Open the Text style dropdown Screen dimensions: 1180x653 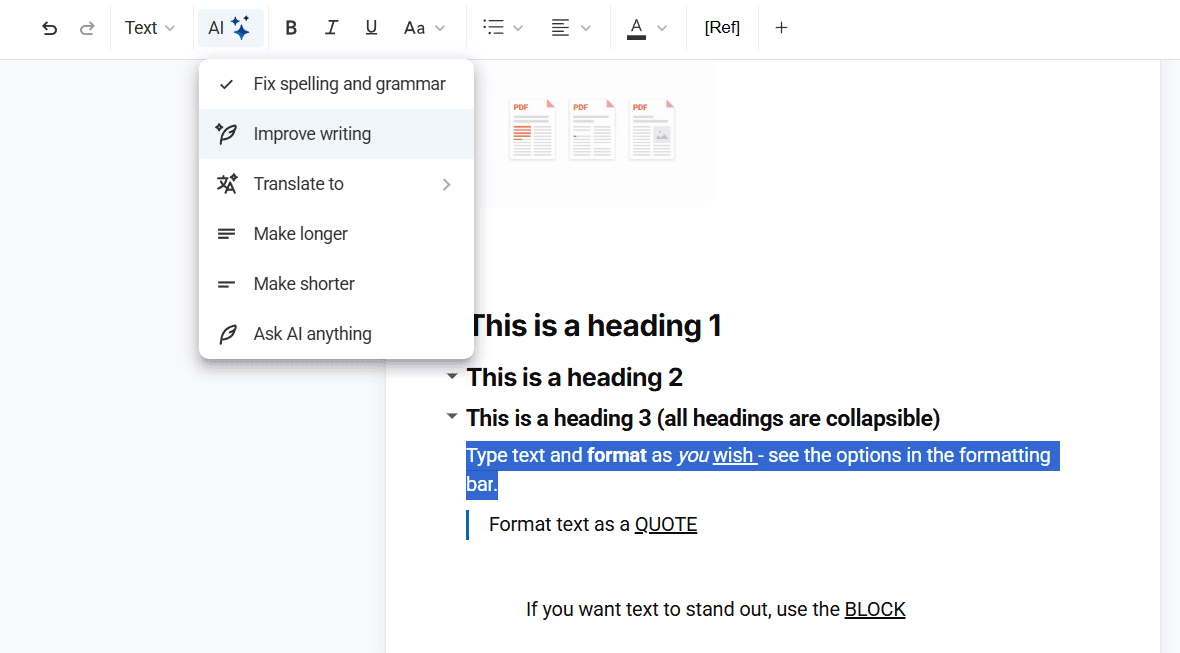tap(150, 28)
